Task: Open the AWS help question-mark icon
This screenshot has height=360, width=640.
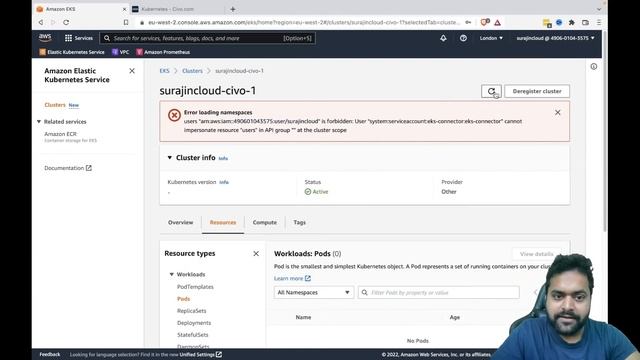Action: (x=463, y=38)
